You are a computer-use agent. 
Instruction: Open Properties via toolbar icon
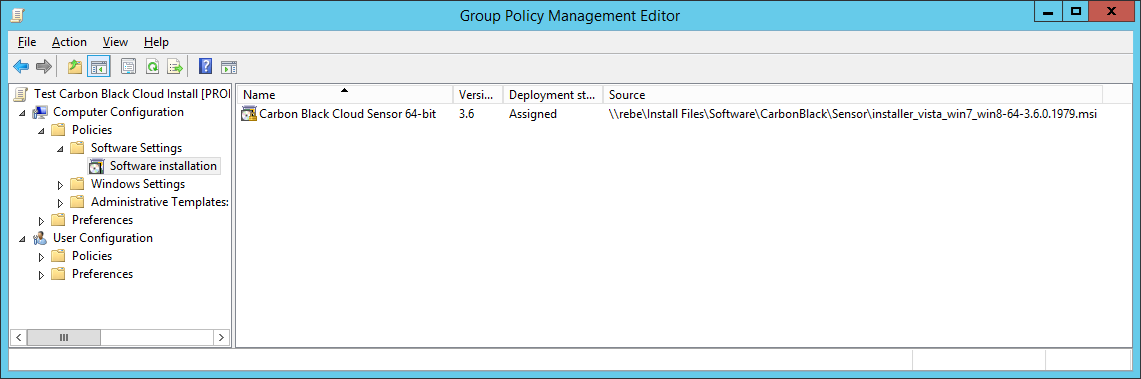coord(128,67)
